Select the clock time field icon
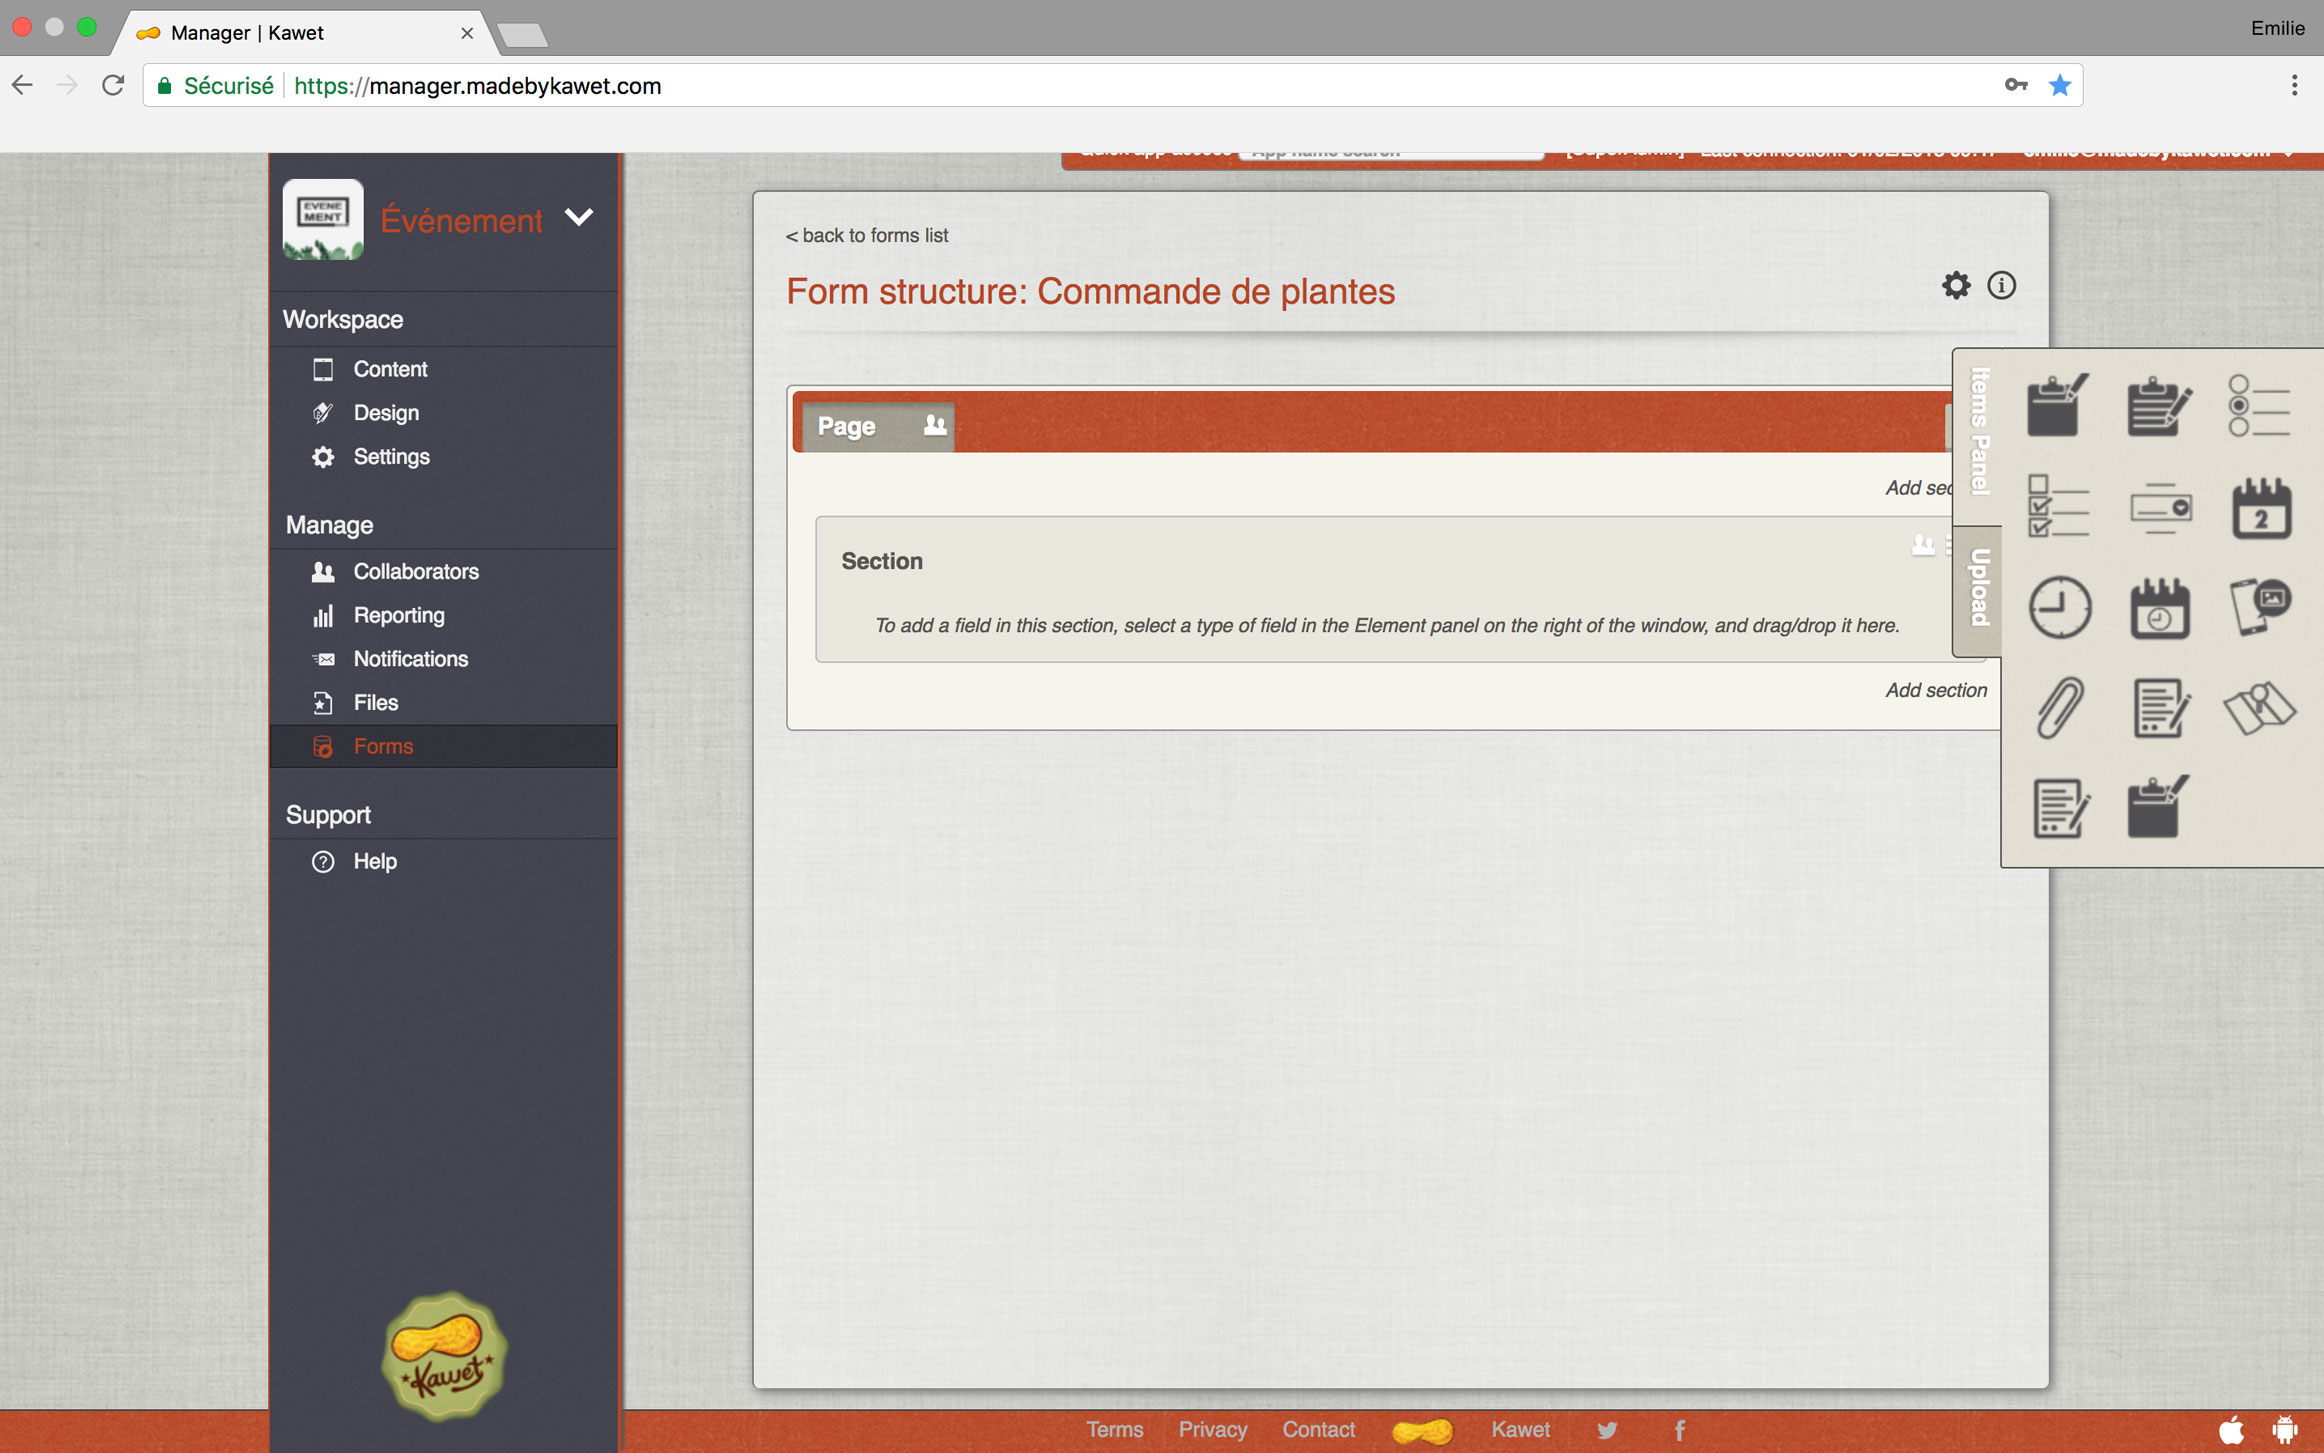Image resolution: width=2324 pixels, height=1453 pixels. pos(2059,607)
